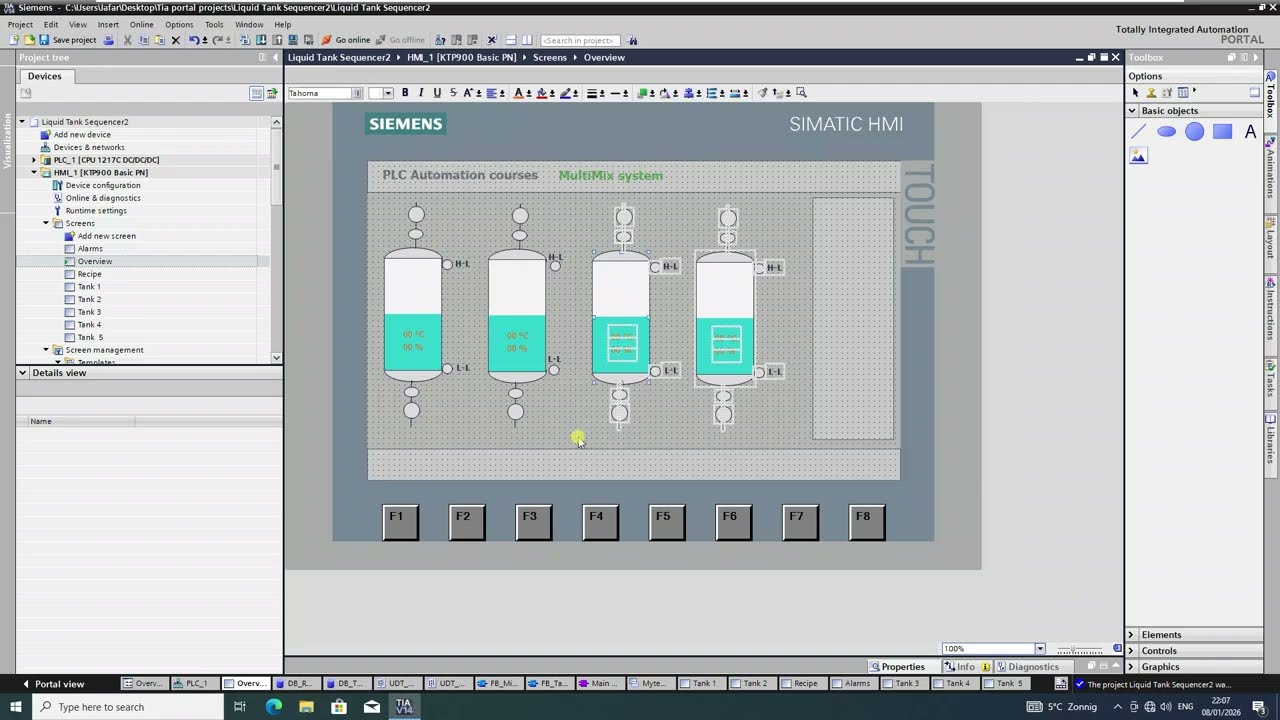Select the Ellipse basic object
The height and width of the screenshot is (720, 1280).
click(x=1166, y=131)
